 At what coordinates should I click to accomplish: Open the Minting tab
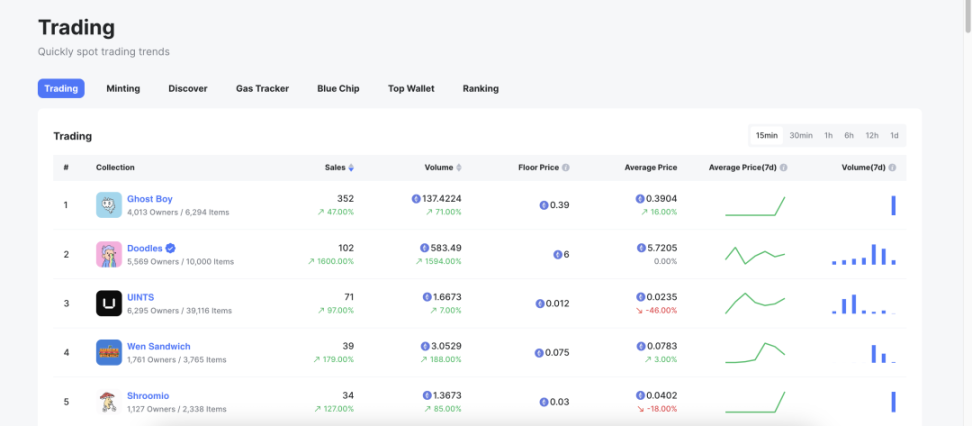[123, 89]
